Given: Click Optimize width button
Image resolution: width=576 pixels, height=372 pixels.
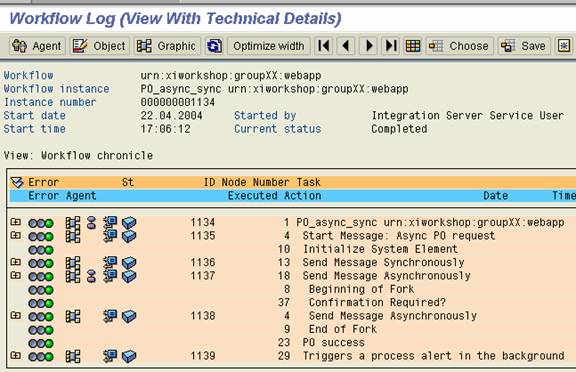Looking at the screenshot, I should tap(269, 46).
